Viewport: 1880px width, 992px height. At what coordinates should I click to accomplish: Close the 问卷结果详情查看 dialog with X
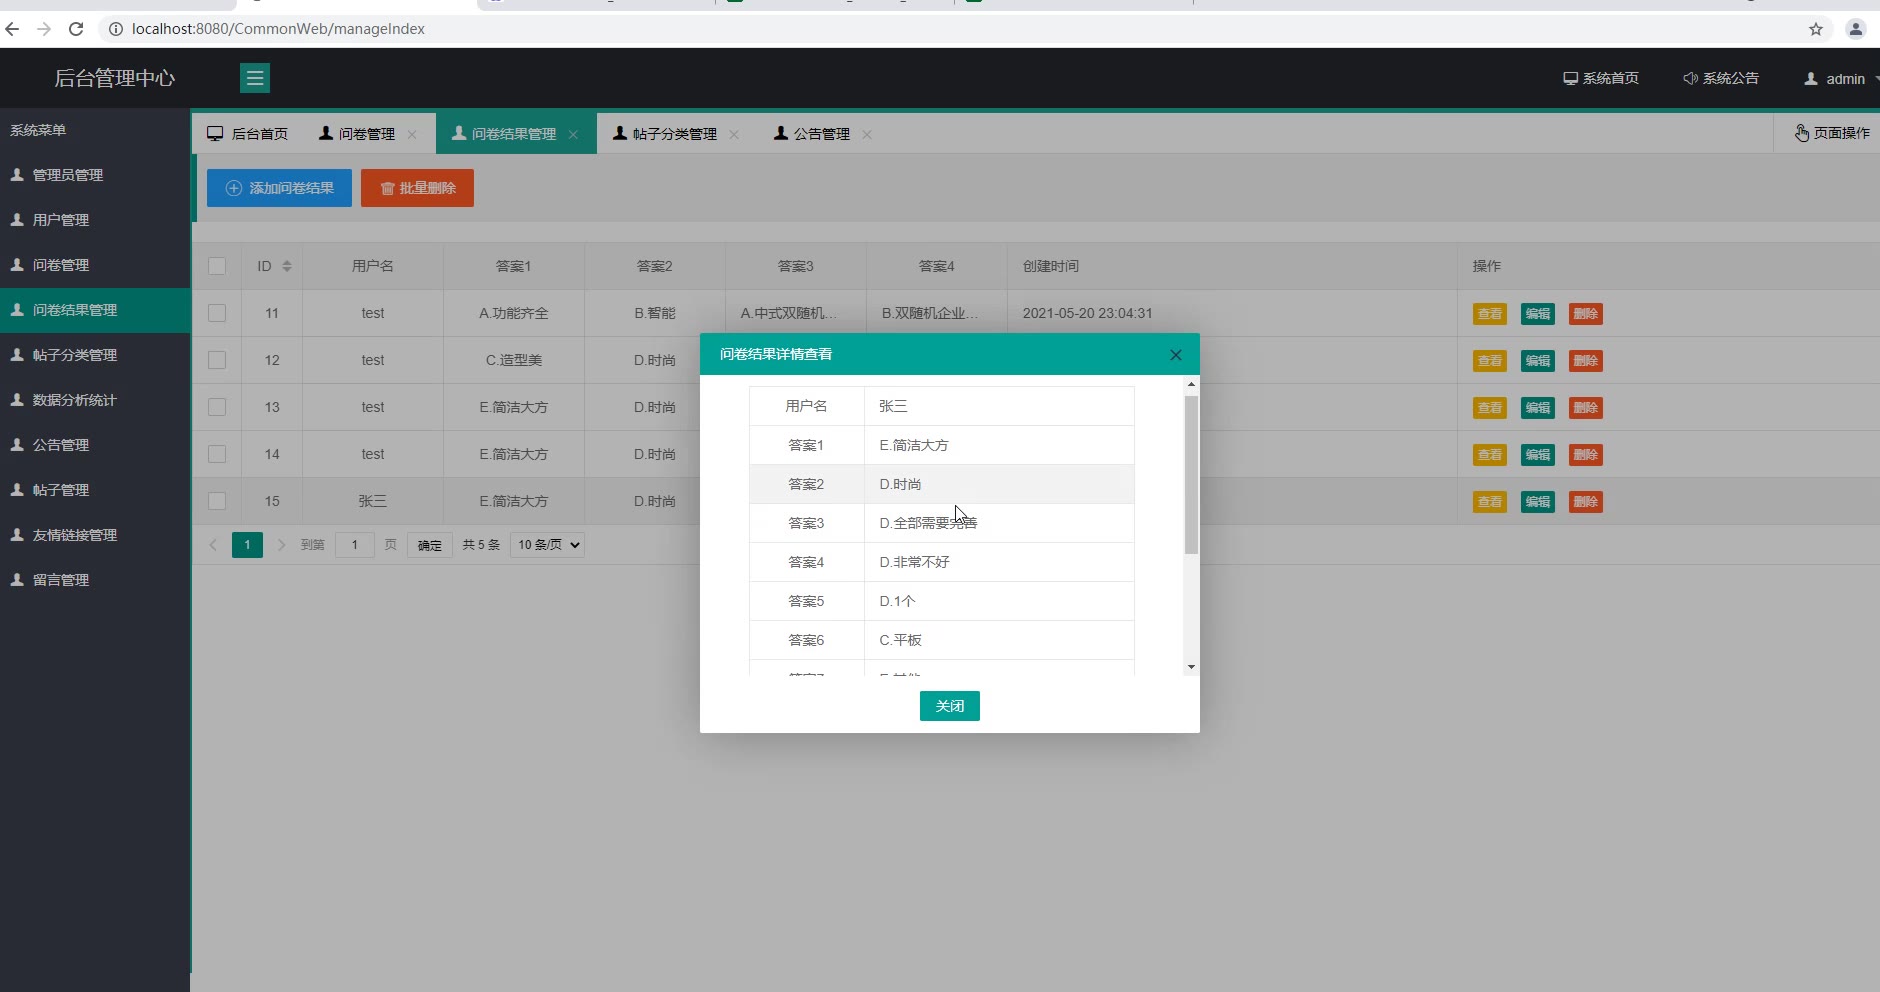(x=1176, y=355)
